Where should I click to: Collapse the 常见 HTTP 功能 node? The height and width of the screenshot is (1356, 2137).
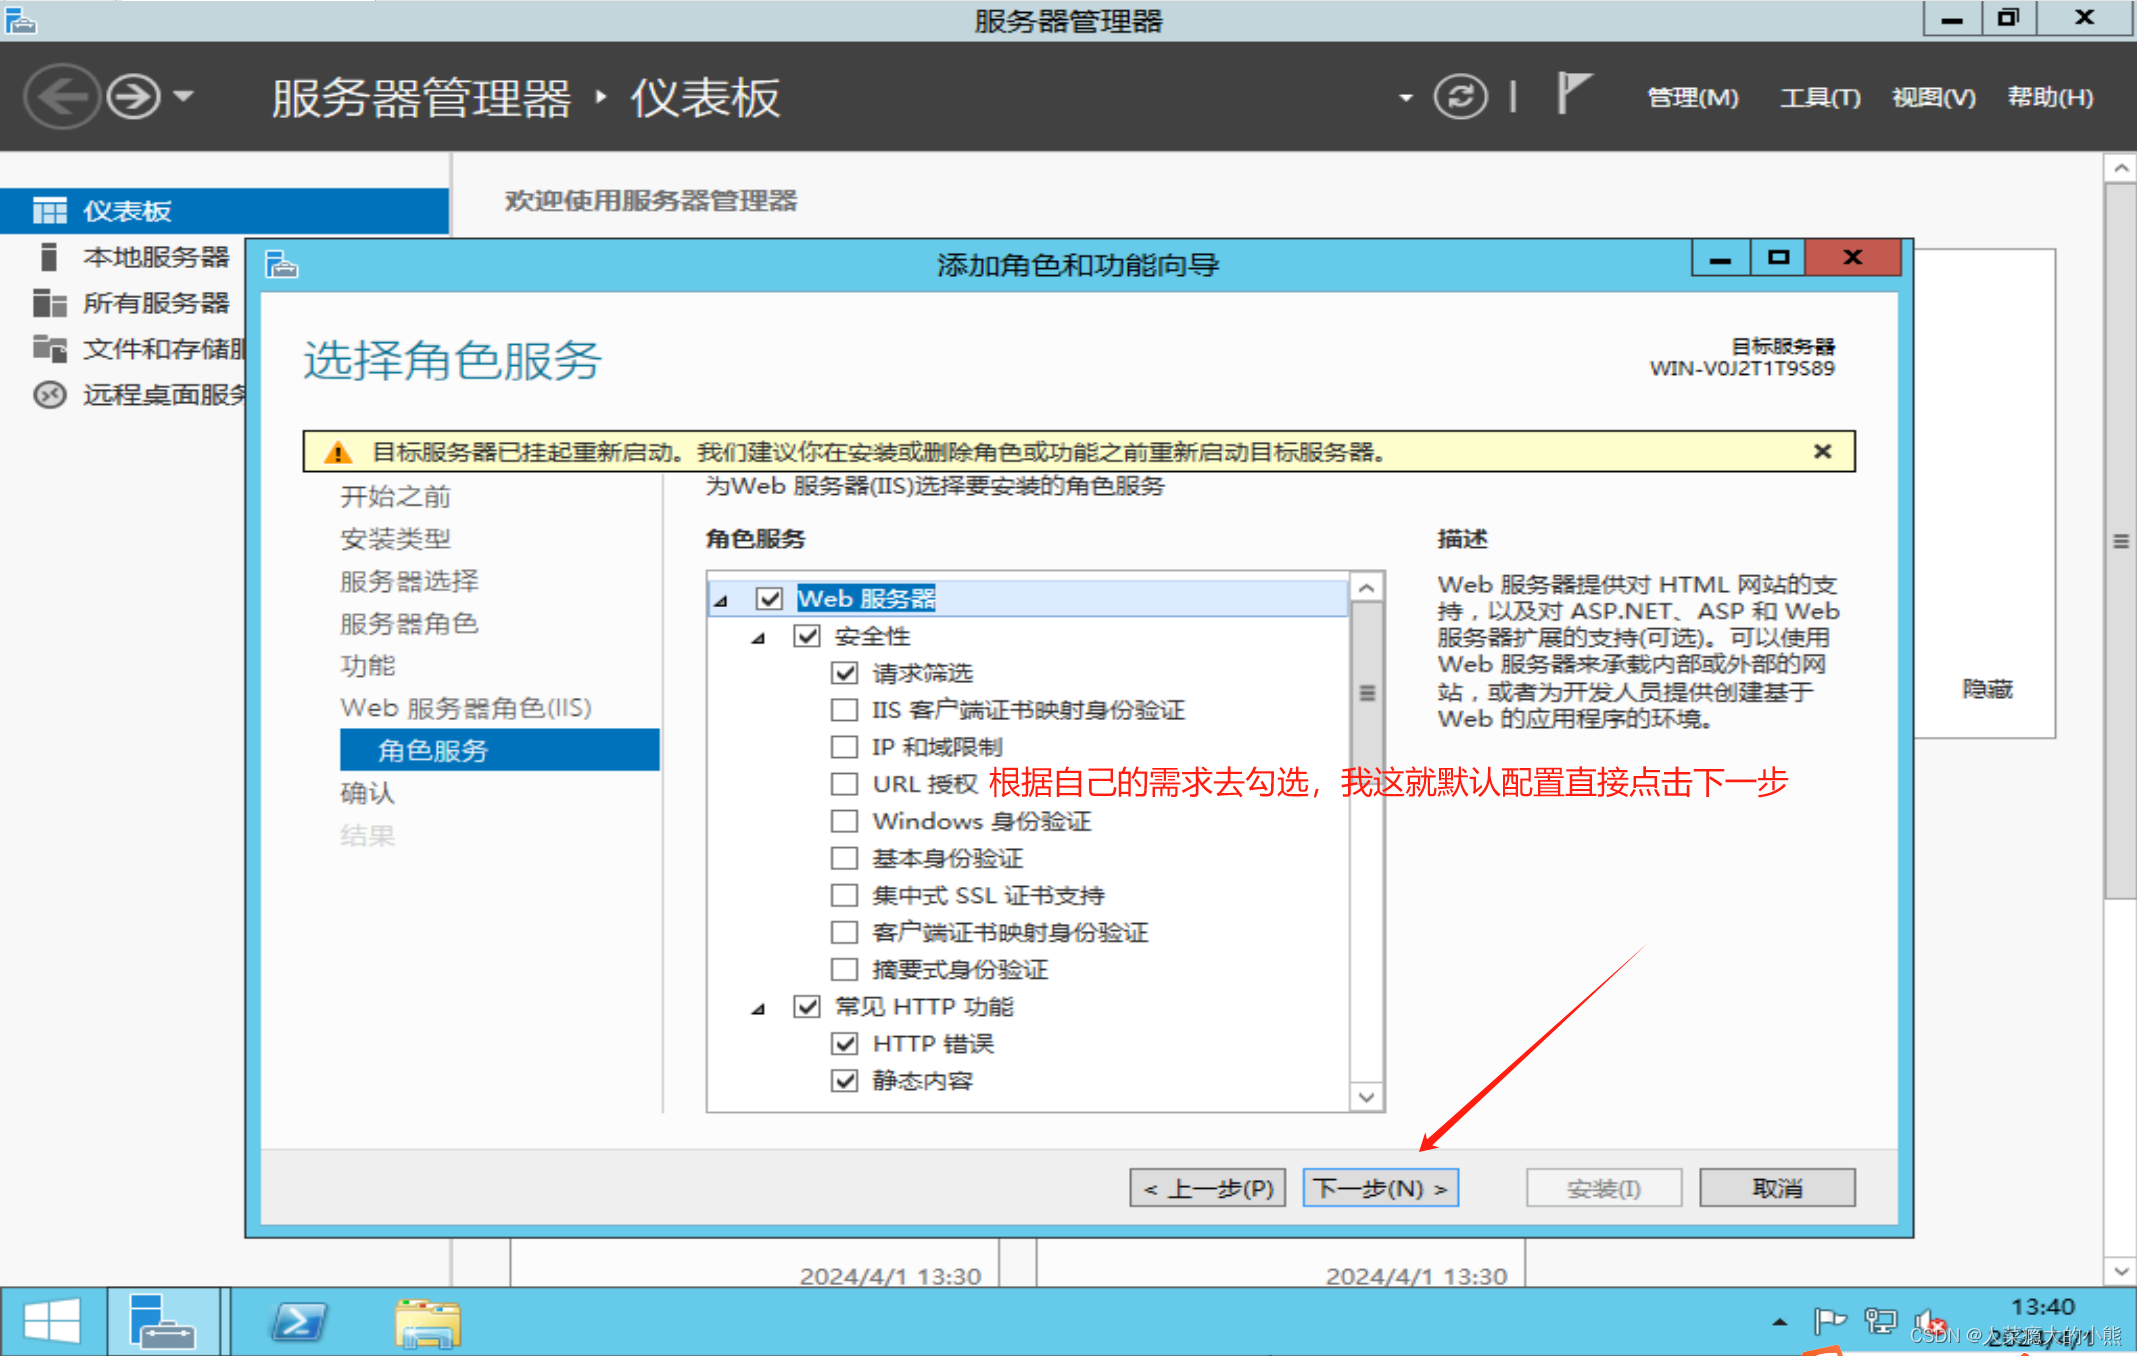[759, 1008]
